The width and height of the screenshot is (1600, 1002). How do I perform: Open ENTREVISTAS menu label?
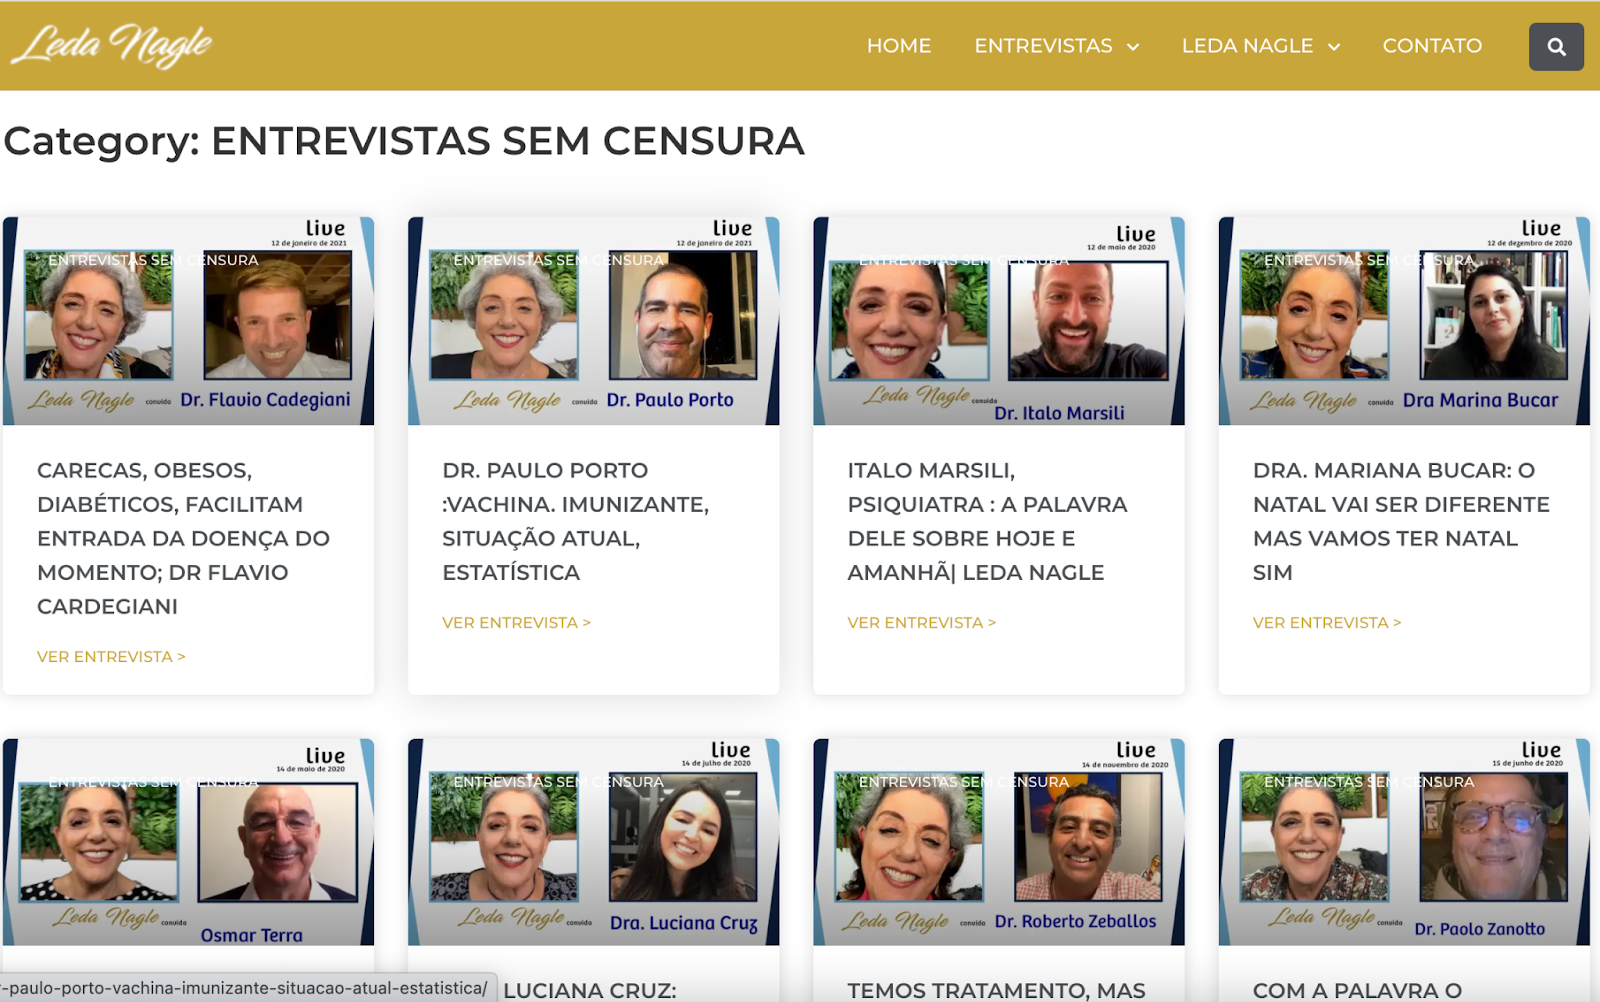click(x=1043, y=46)
